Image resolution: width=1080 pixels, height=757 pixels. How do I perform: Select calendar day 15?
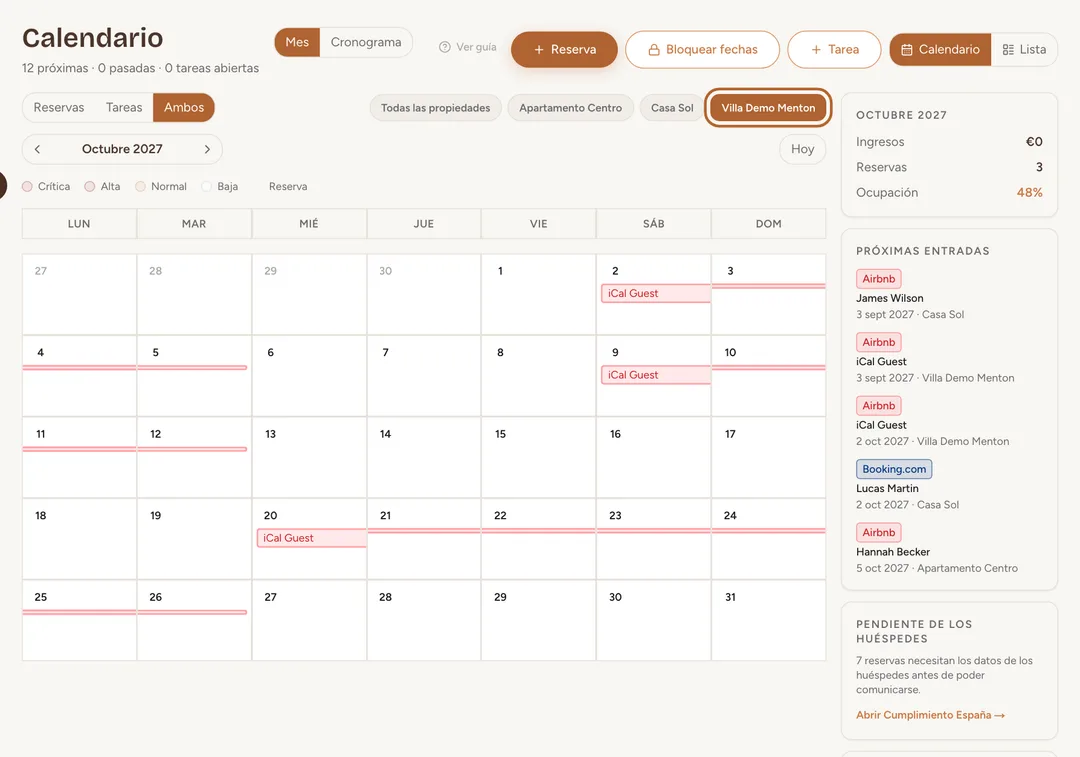click(x=539, y=457)
